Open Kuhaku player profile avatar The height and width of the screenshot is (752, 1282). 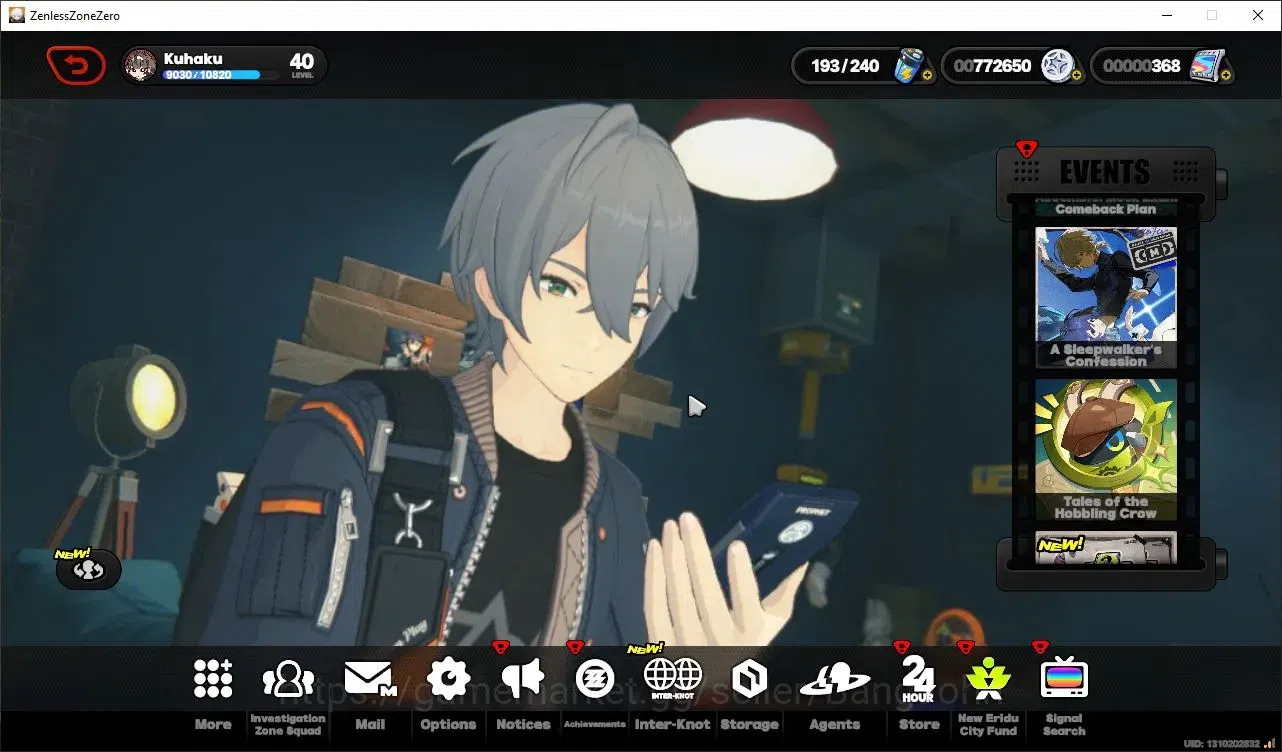pyautogui.click(x=140, y=66)
